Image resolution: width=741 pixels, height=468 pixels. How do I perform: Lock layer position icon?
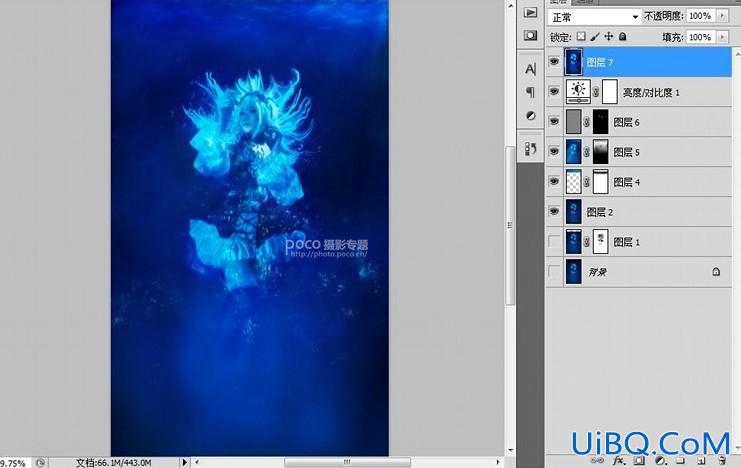609,36
